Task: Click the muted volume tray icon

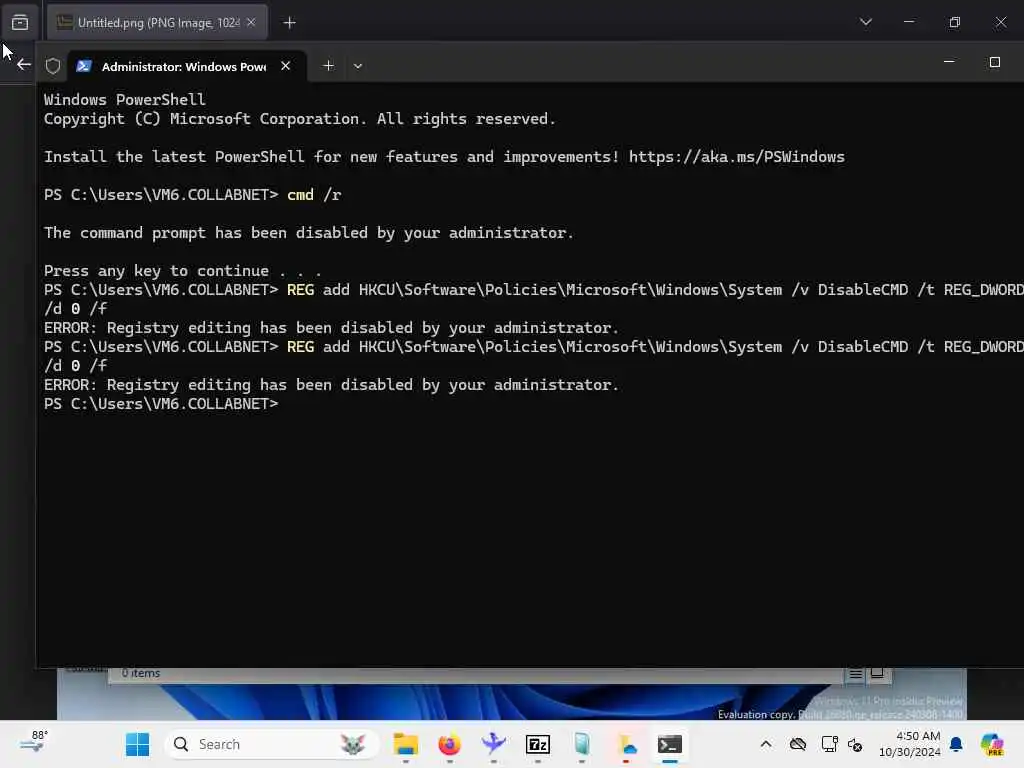Action: (855, 744)
